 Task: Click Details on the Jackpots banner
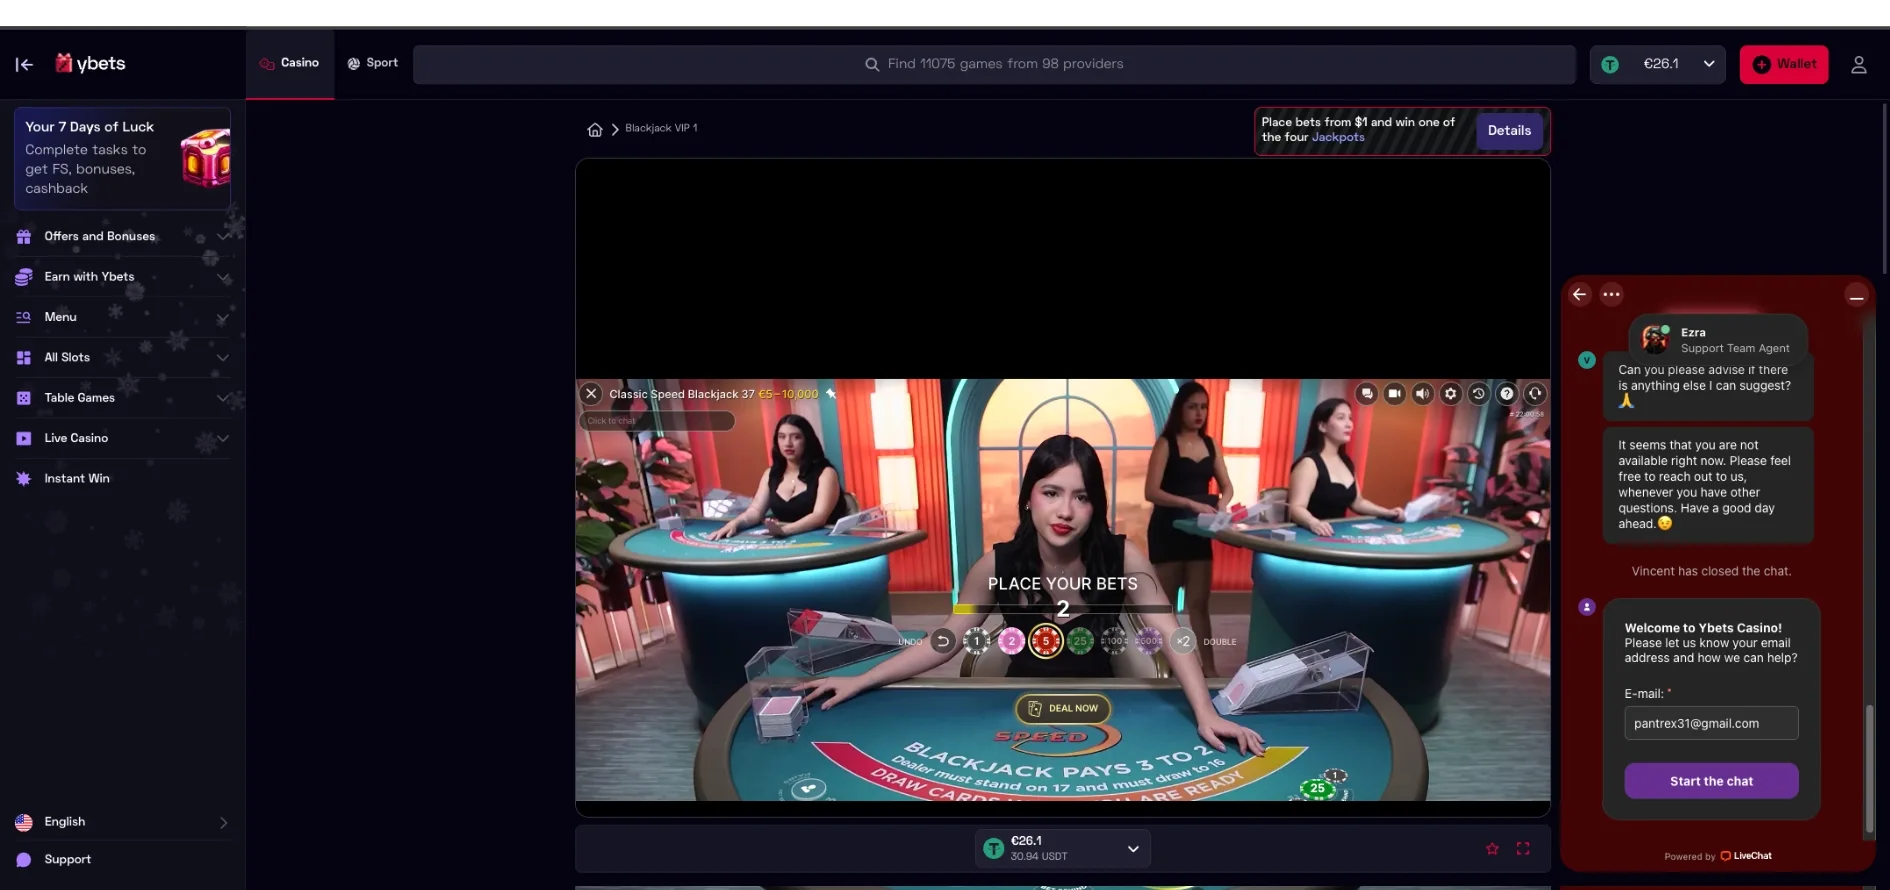1509,131
